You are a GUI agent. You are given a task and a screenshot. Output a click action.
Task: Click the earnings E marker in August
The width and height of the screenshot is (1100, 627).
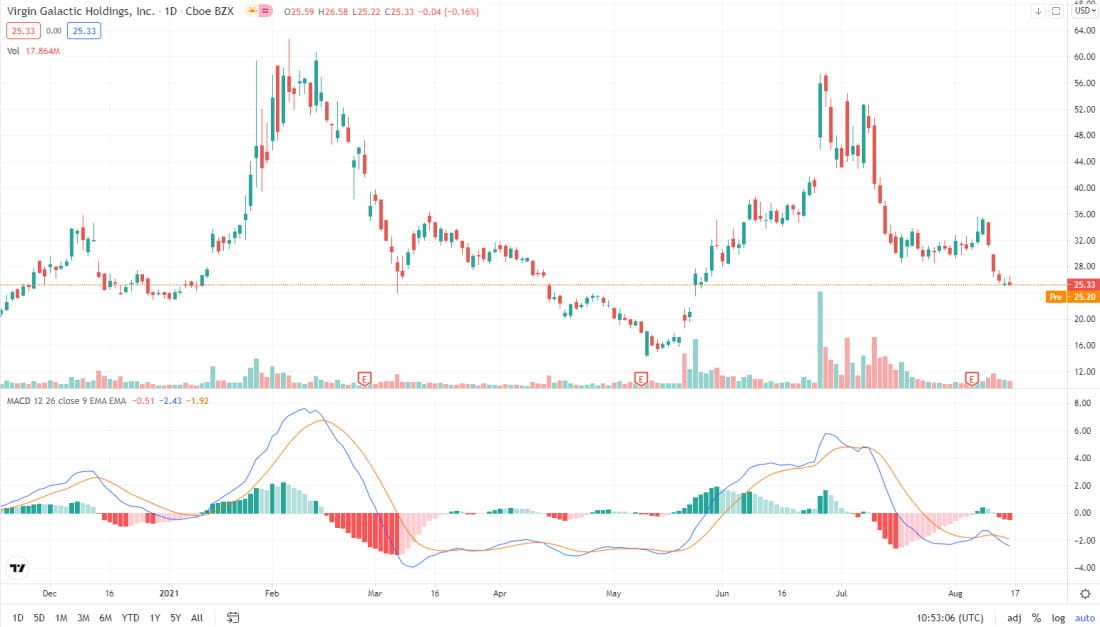[x=972, y=379]
